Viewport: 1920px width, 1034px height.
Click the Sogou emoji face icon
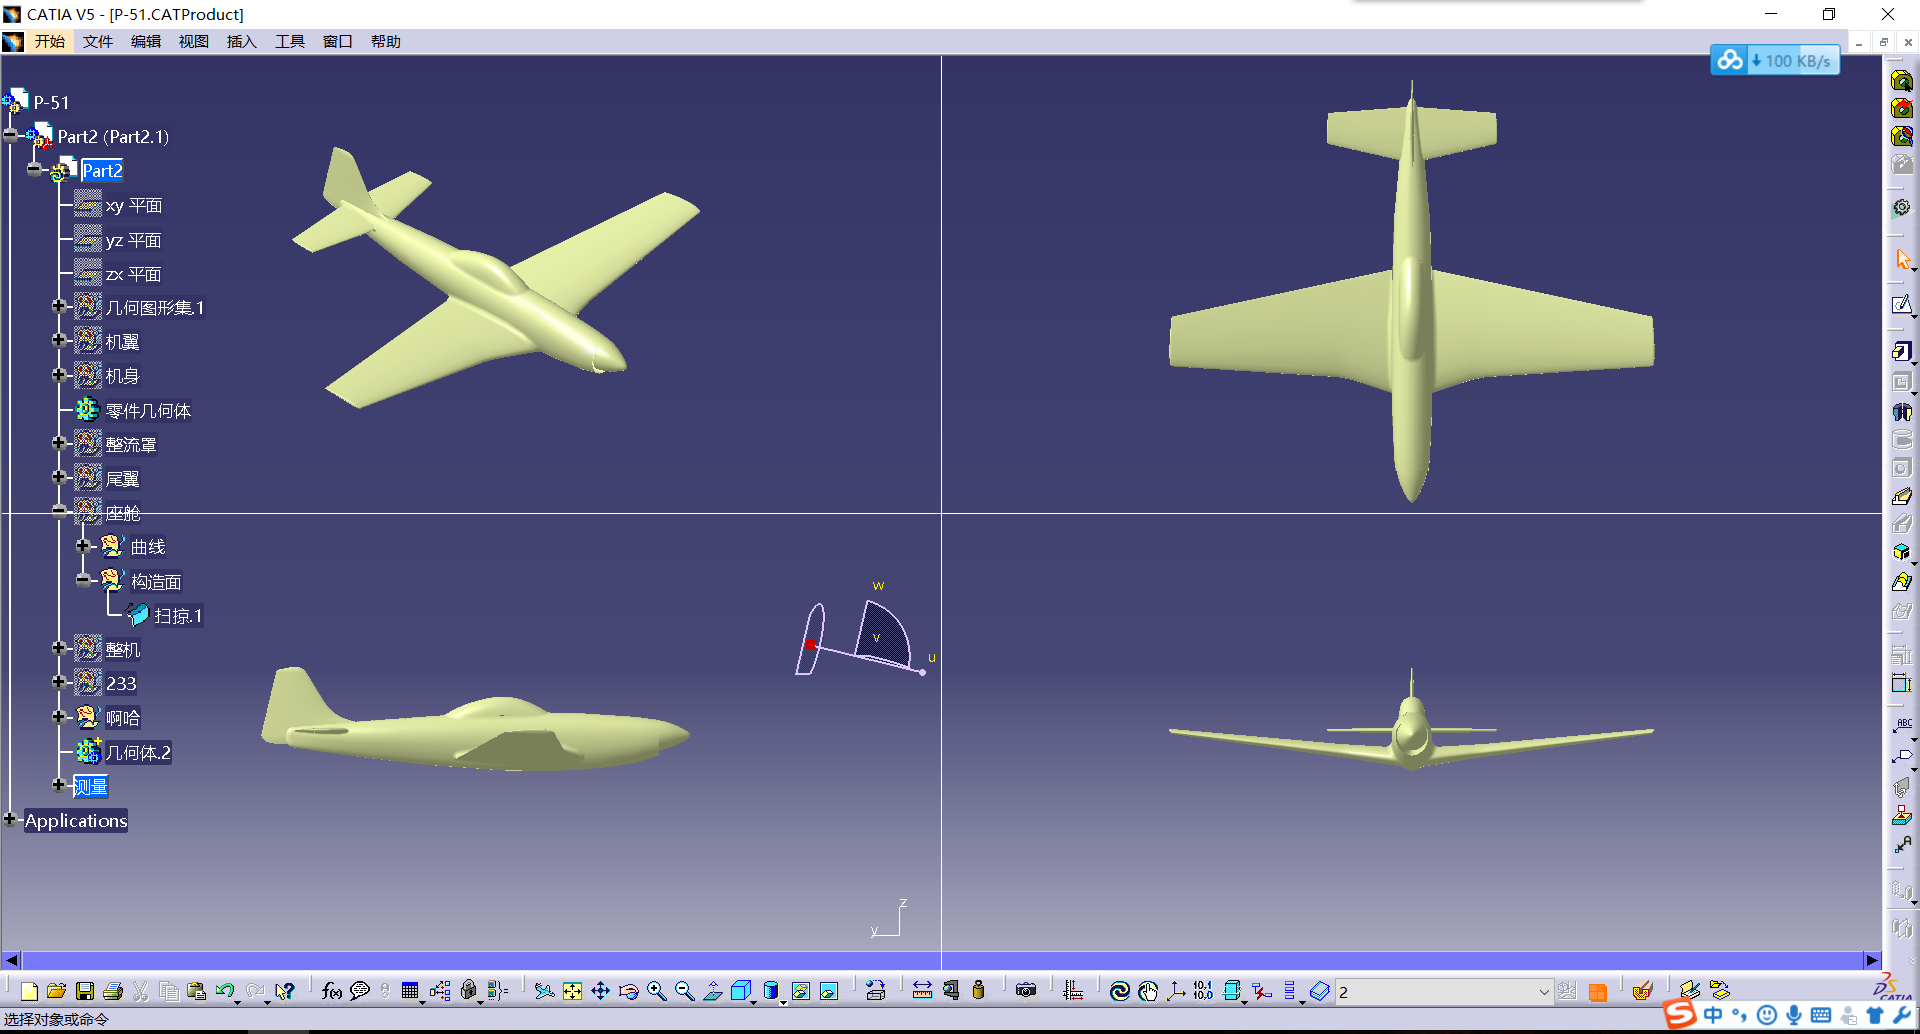[x=1767, y=1016]
